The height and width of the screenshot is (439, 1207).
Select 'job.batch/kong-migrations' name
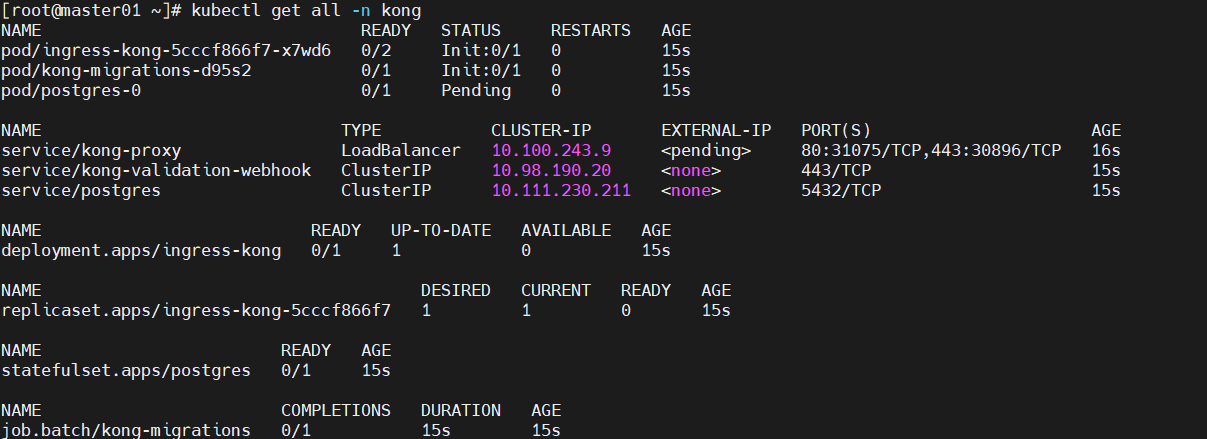point(126,430)
